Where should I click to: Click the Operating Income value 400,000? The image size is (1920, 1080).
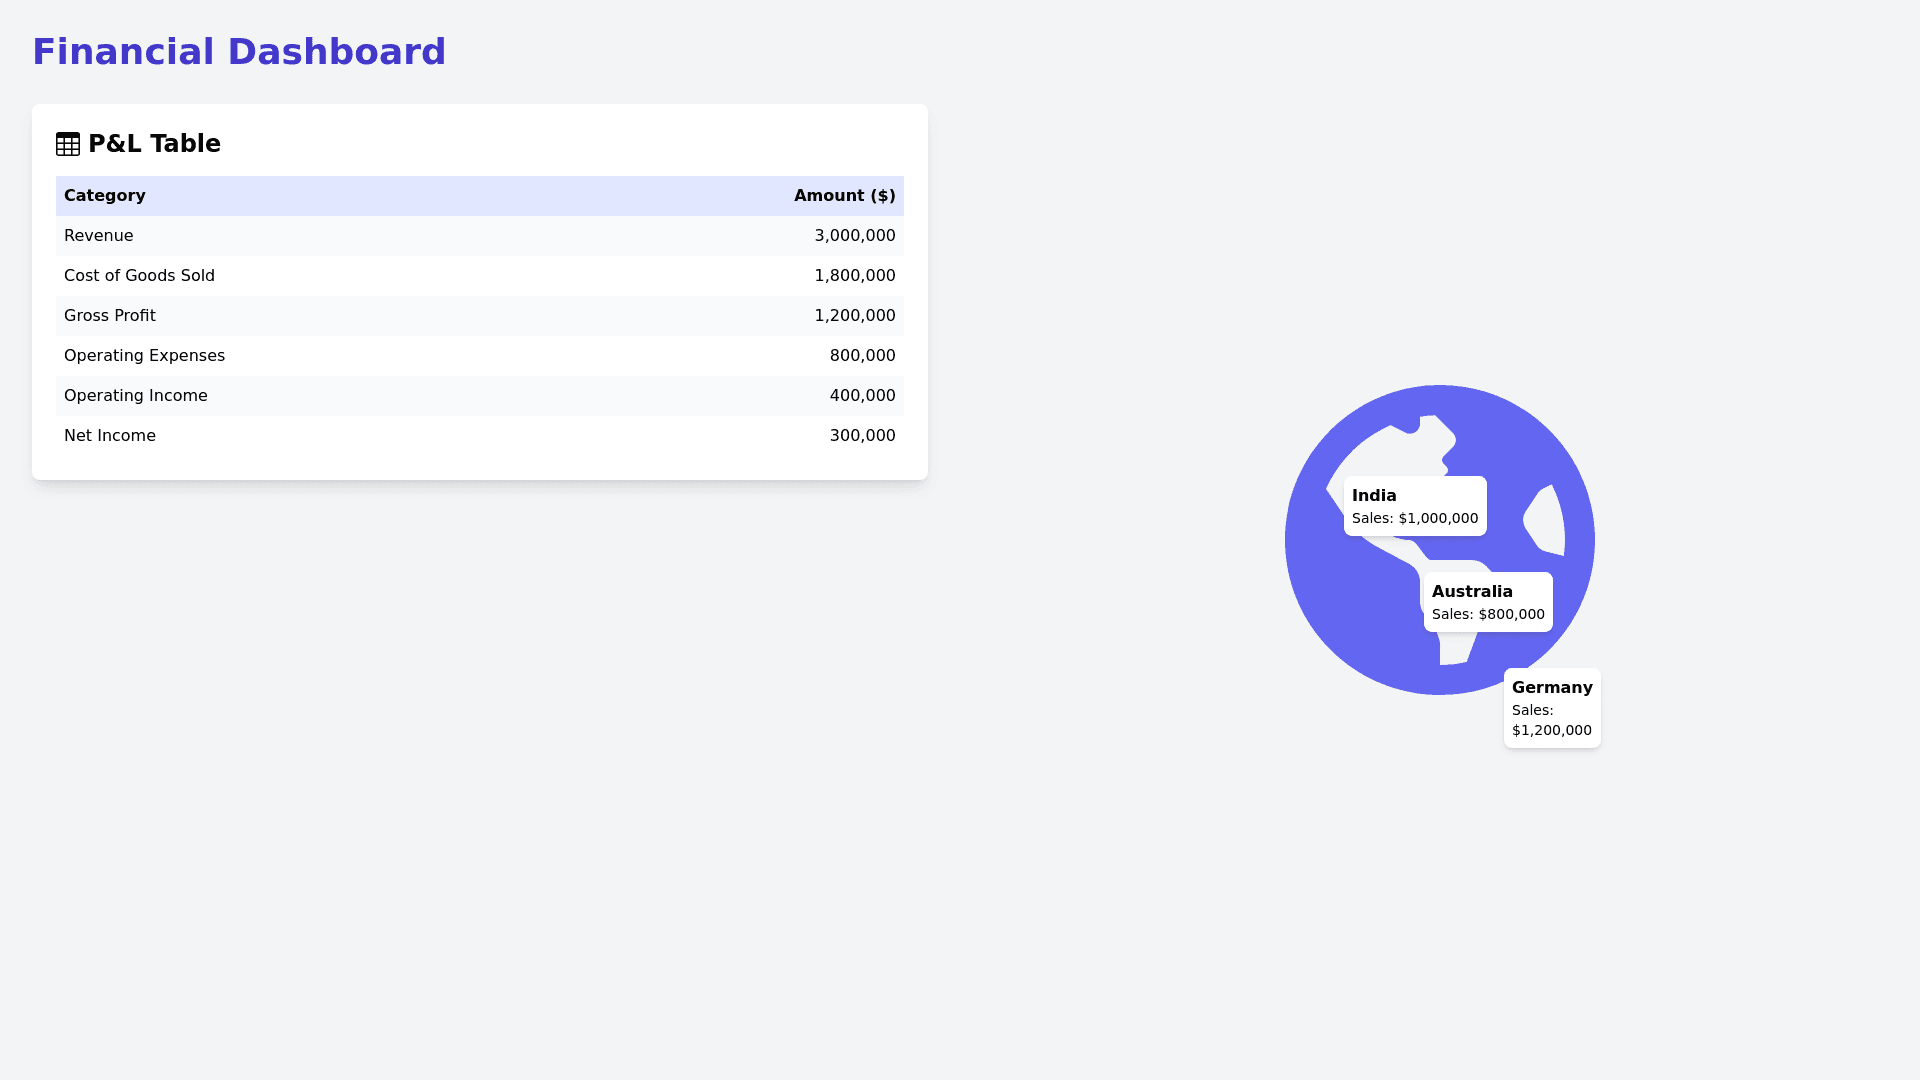tap(862, 395)
